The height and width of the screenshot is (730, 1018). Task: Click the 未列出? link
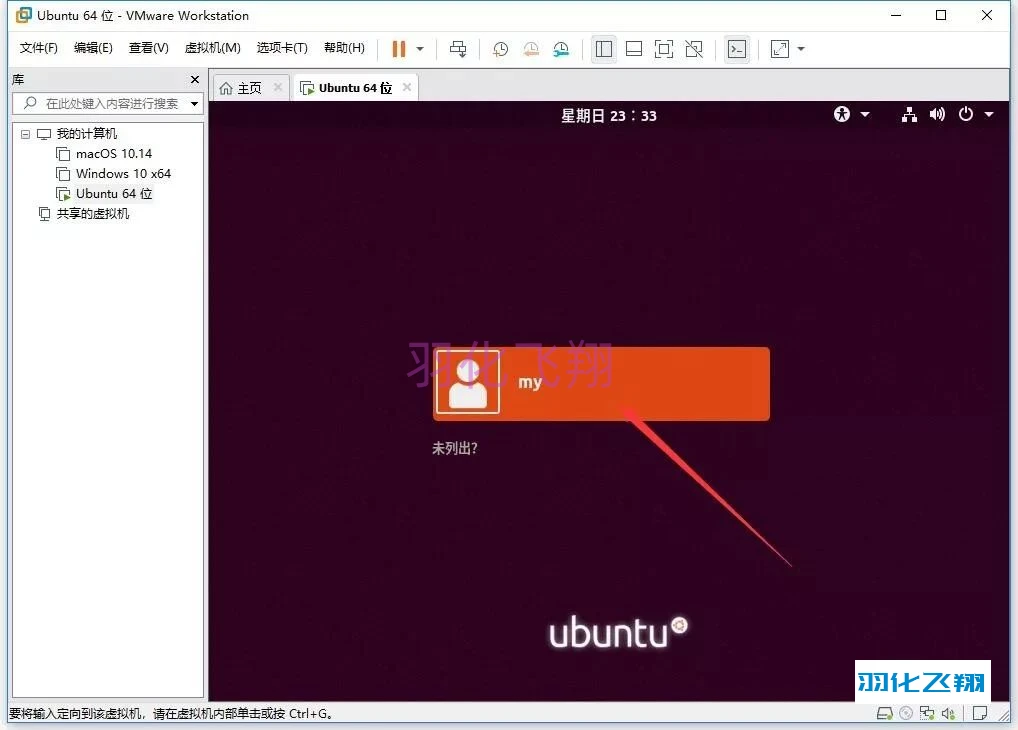(x=455, y=448)
